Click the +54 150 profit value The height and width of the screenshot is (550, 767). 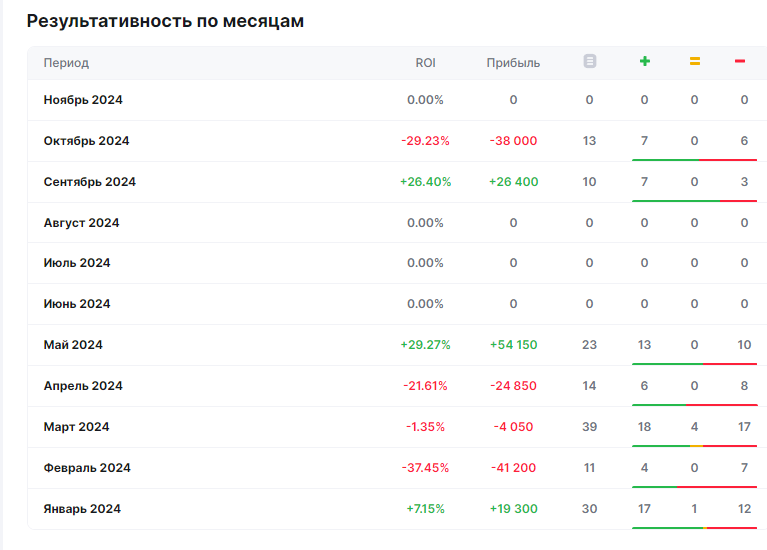pyautogui.click(x=513, y=345)
